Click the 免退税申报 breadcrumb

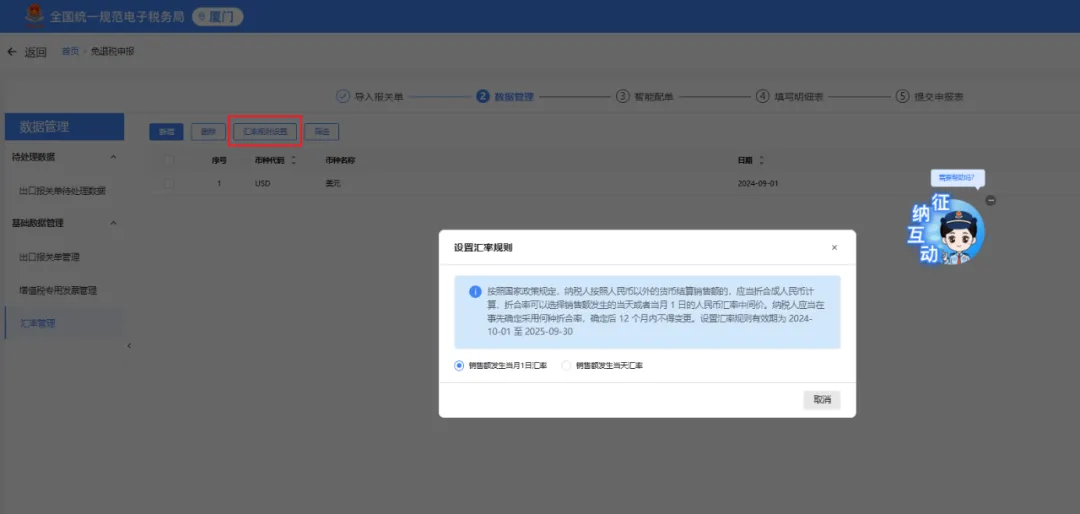112,52
